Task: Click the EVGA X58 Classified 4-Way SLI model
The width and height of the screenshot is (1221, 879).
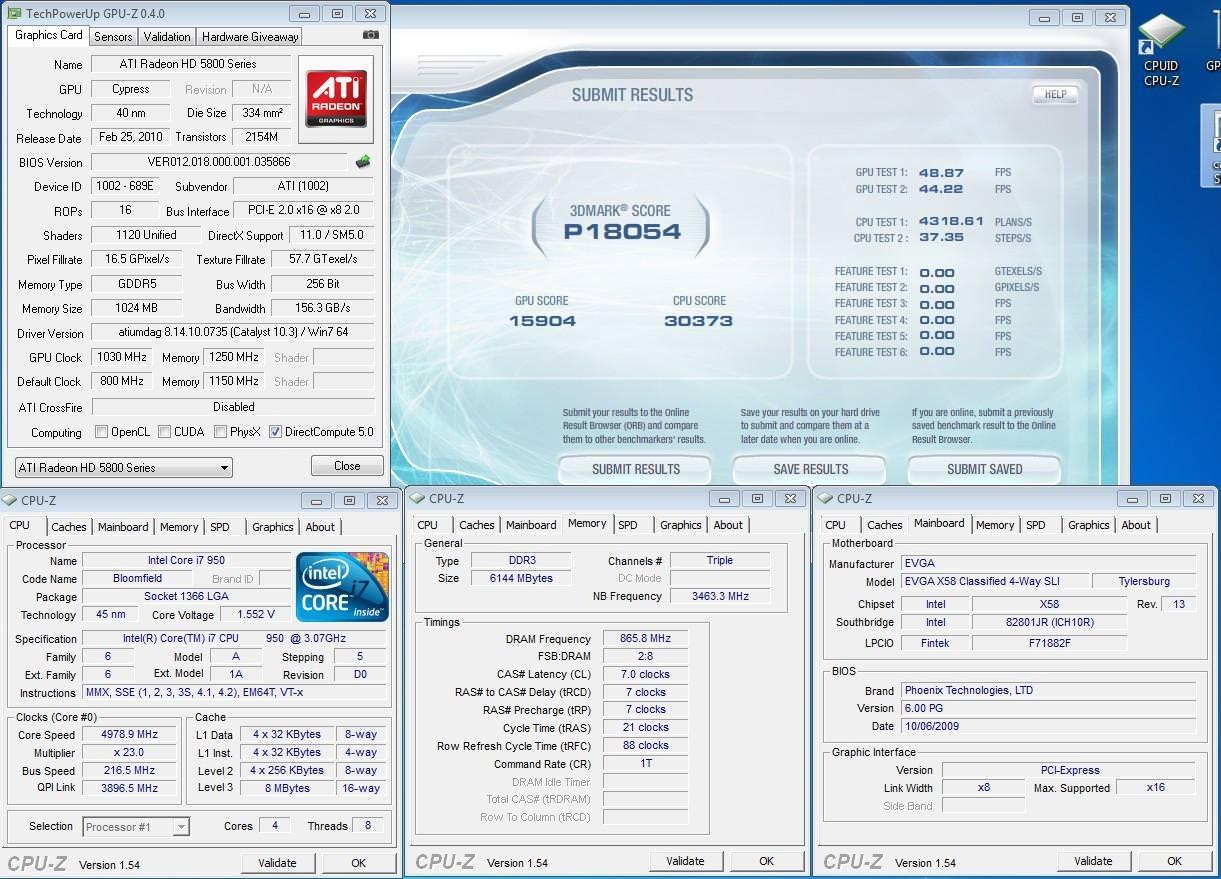Action: 994,581
